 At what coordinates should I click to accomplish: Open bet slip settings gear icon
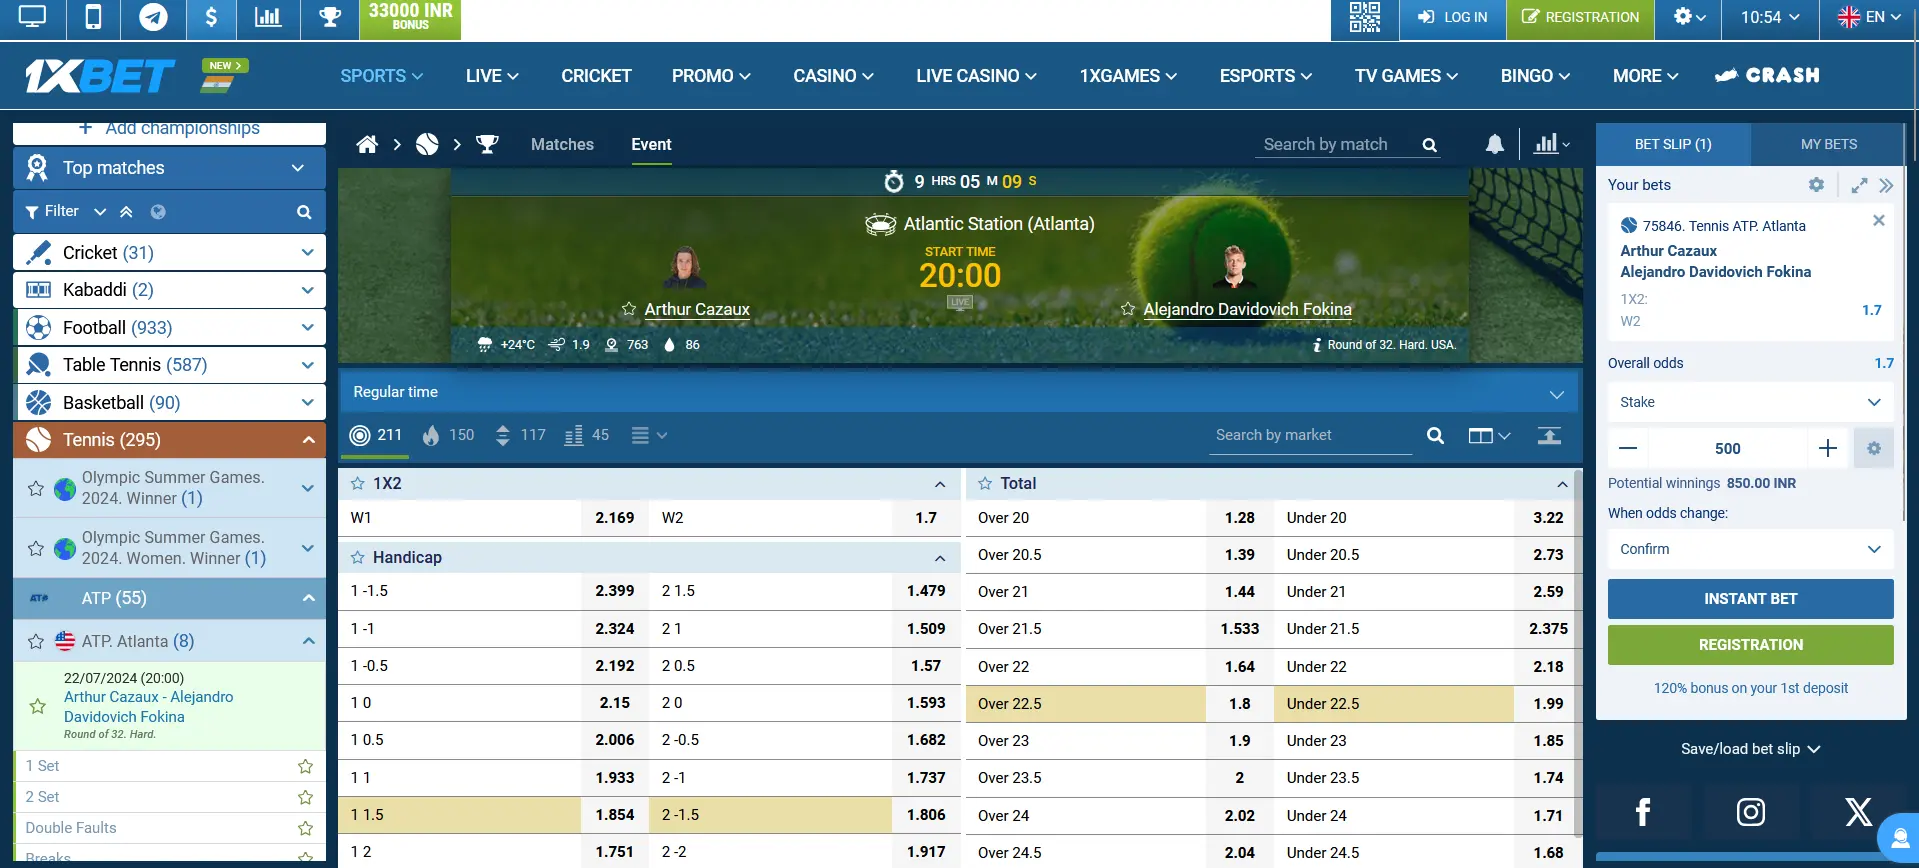[1816, 185]
